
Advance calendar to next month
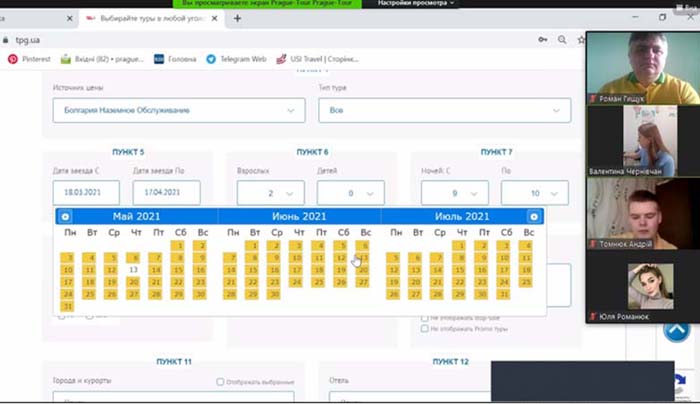533,217
